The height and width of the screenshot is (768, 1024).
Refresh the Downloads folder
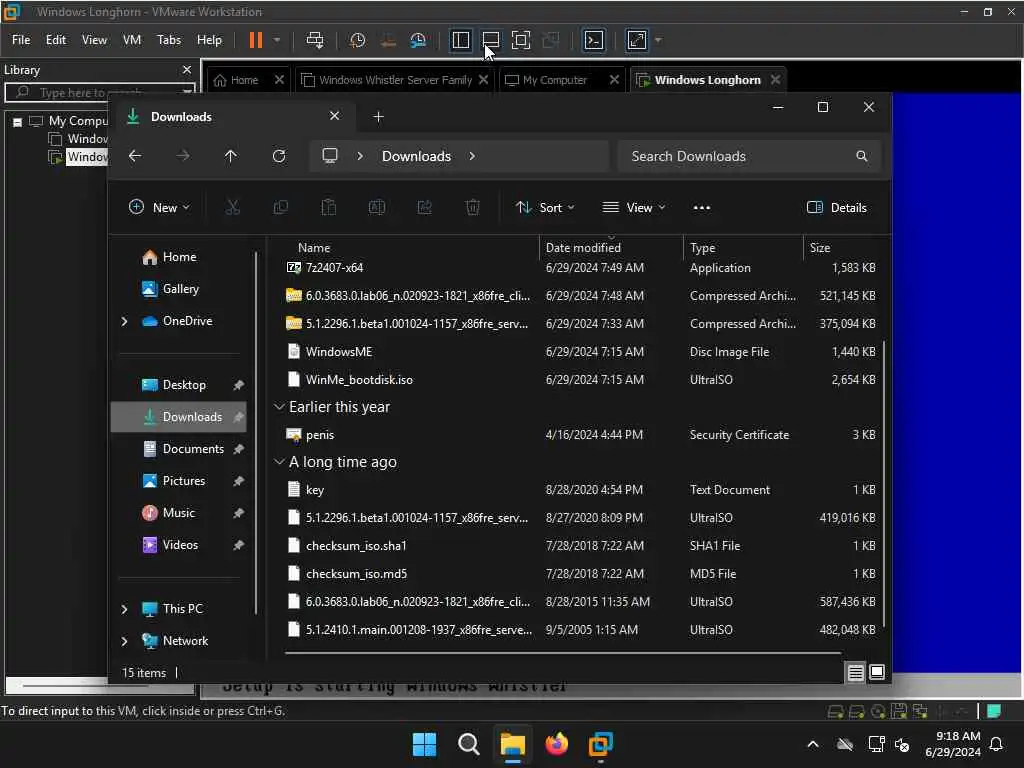(x=279, y=156)
